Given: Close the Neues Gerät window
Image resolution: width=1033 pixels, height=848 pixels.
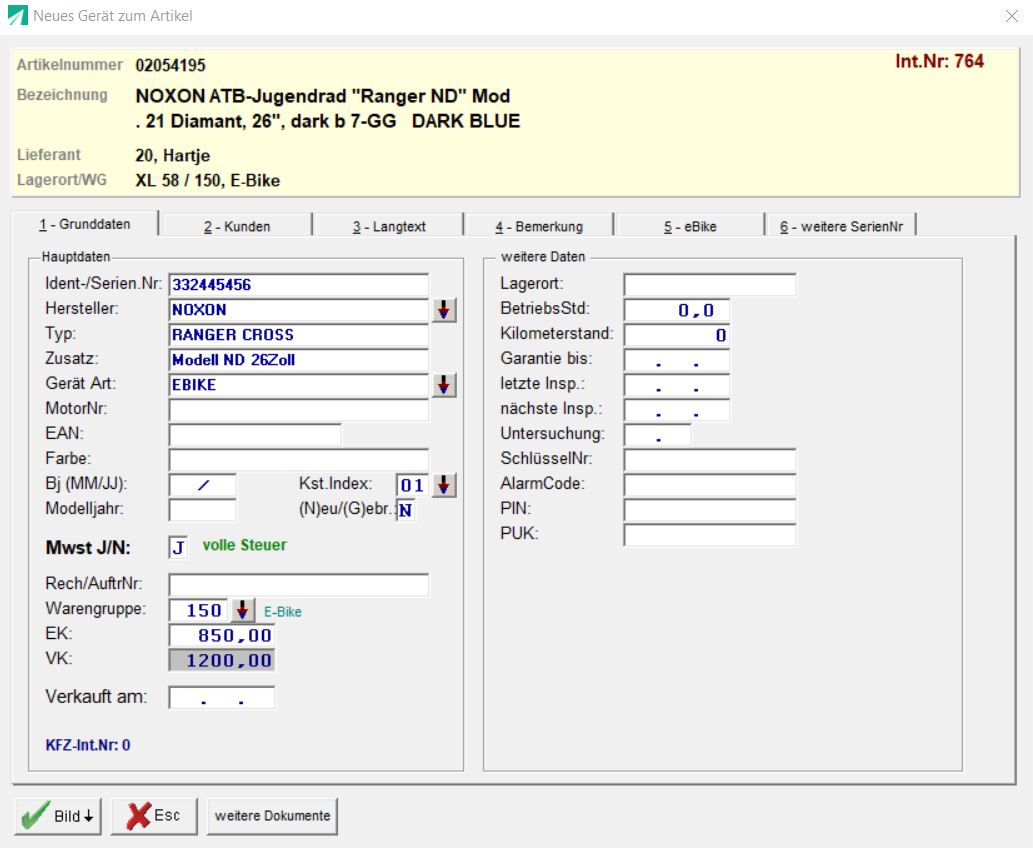Looking at the screenshot, I should click(1010, 16).
